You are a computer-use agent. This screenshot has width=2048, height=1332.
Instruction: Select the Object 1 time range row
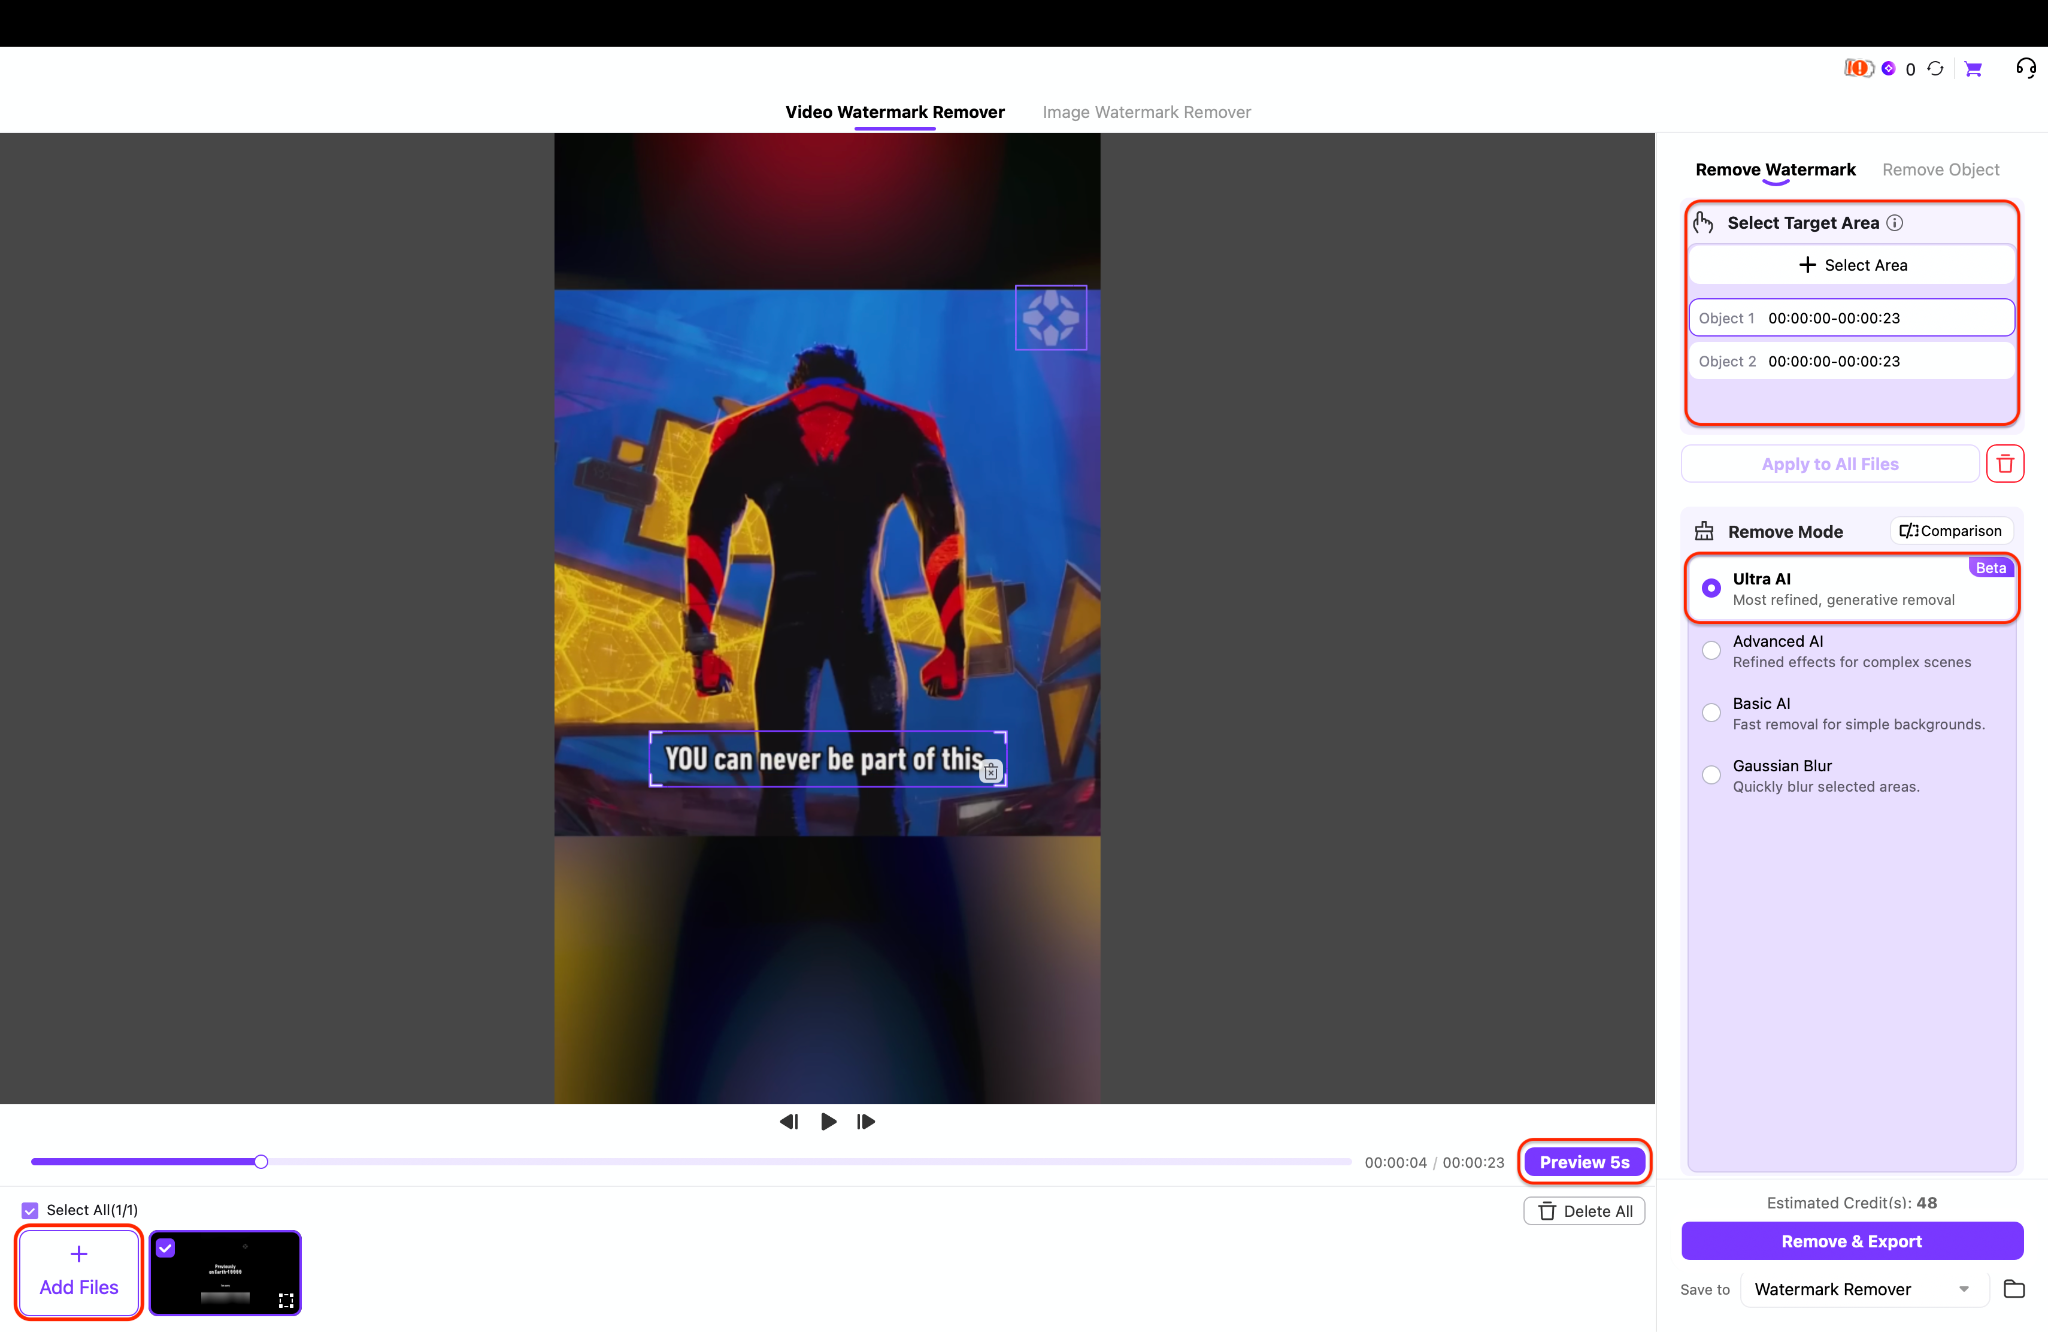pyautogui.click(x=1852, y=318)
